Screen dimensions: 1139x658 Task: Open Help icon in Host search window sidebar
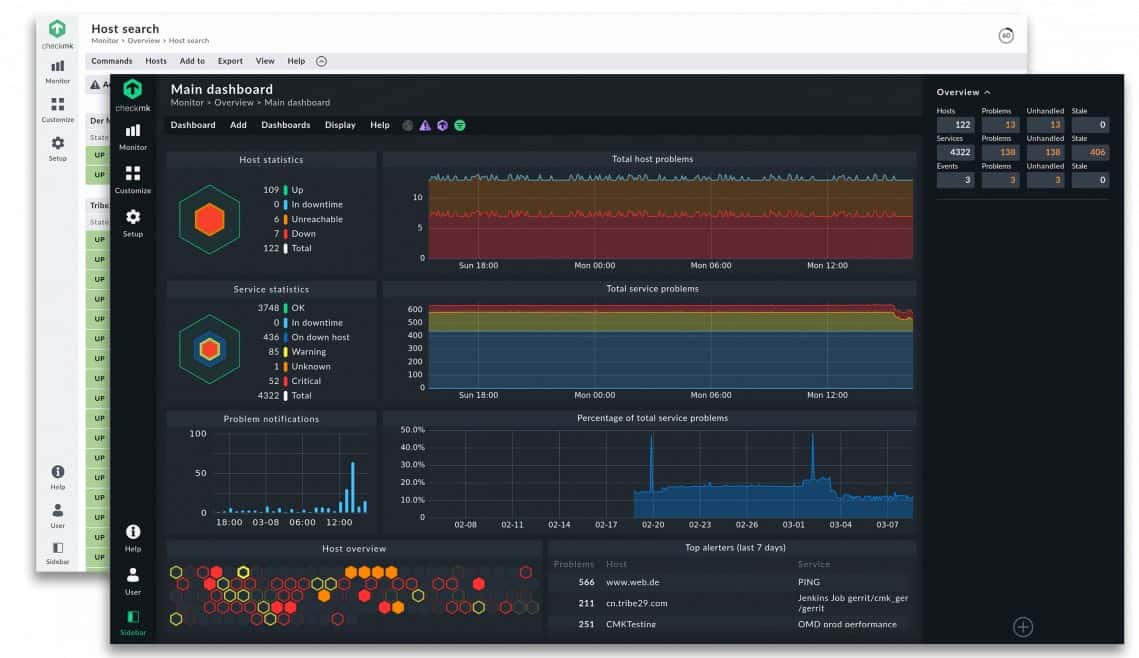click(57, 477)
